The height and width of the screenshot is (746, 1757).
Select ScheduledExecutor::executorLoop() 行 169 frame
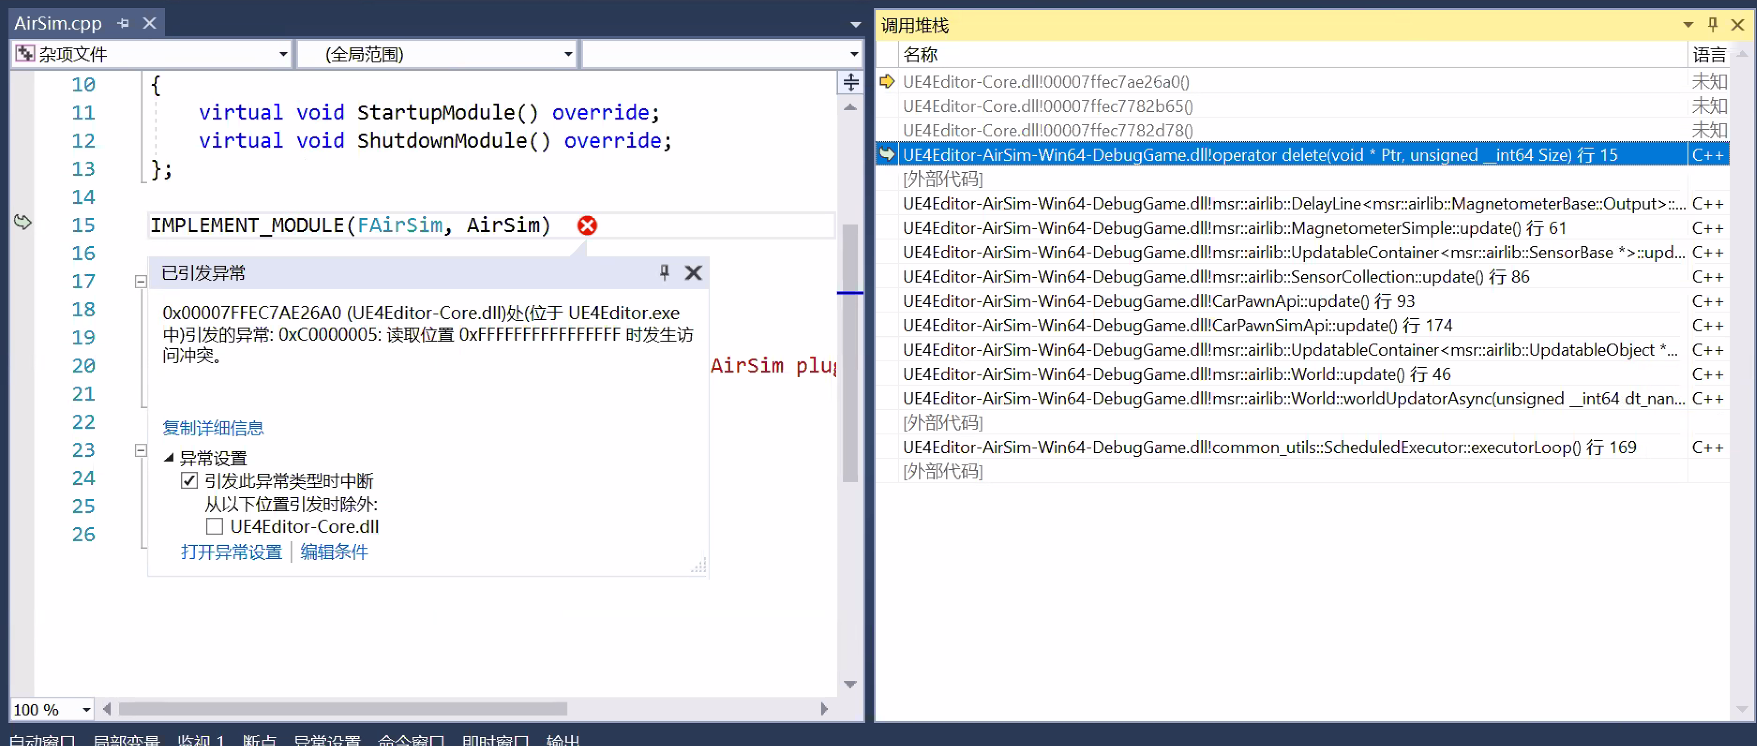(x=1303, y=447)
